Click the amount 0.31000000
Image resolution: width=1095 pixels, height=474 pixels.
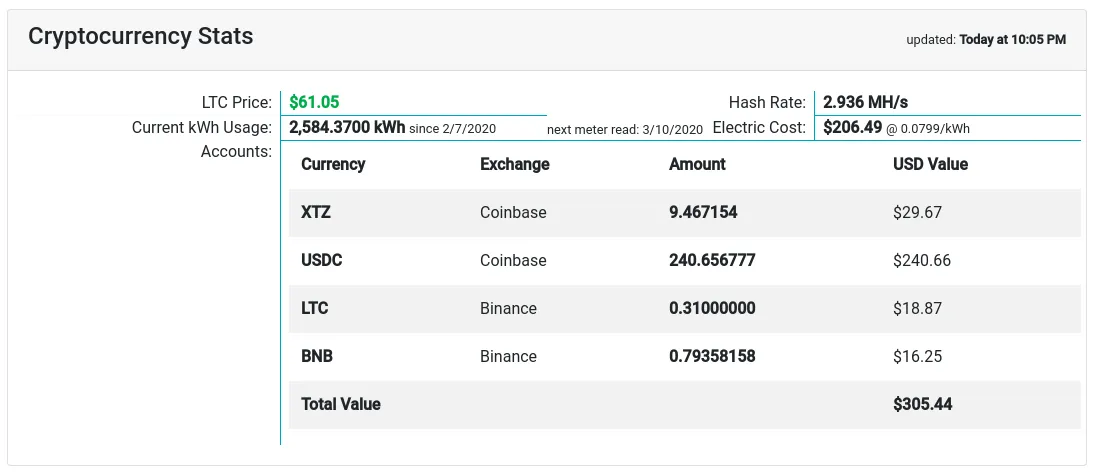click(712, 308)
